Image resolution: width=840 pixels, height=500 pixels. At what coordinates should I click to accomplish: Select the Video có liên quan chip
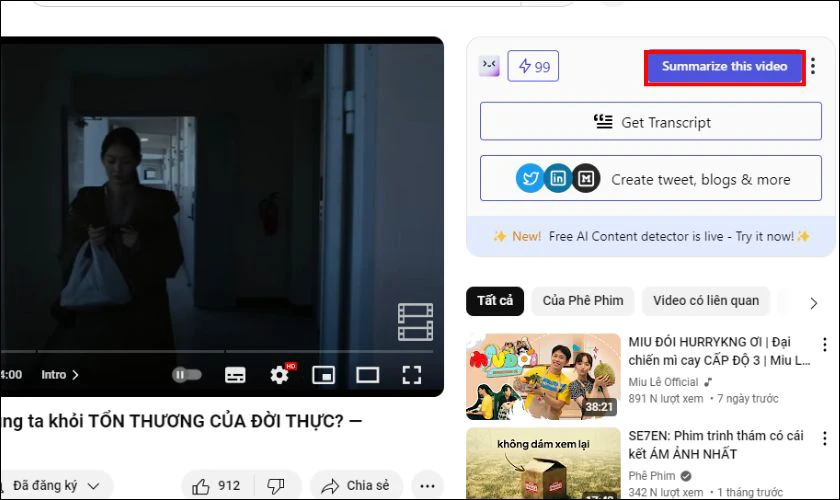click(x=706, y=301)
